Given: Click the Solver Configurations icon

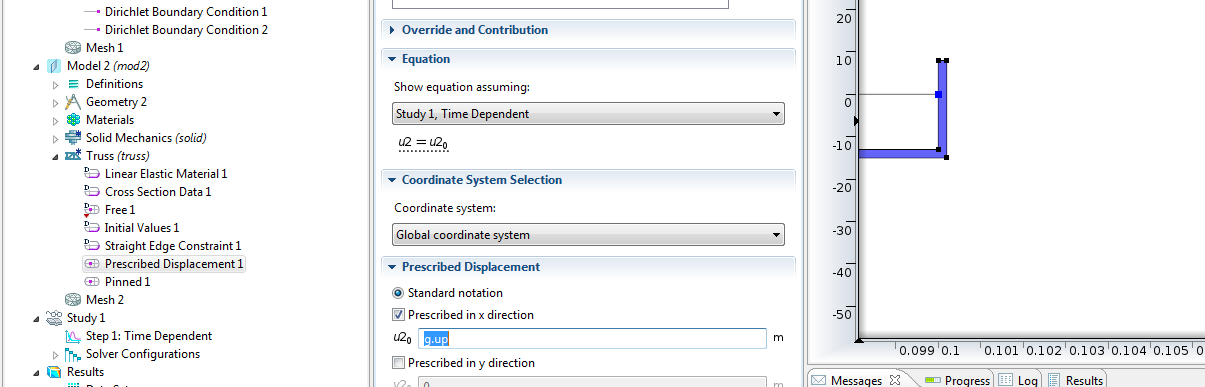Looking at the screenshot, I should tap(73, 354).
